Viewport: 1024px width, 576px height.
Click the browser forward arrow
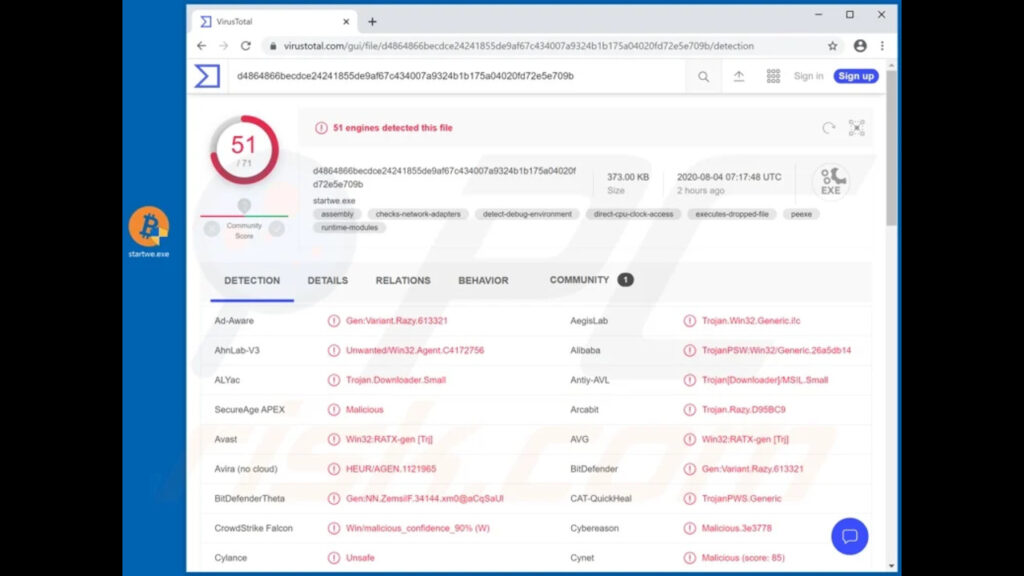223,46
